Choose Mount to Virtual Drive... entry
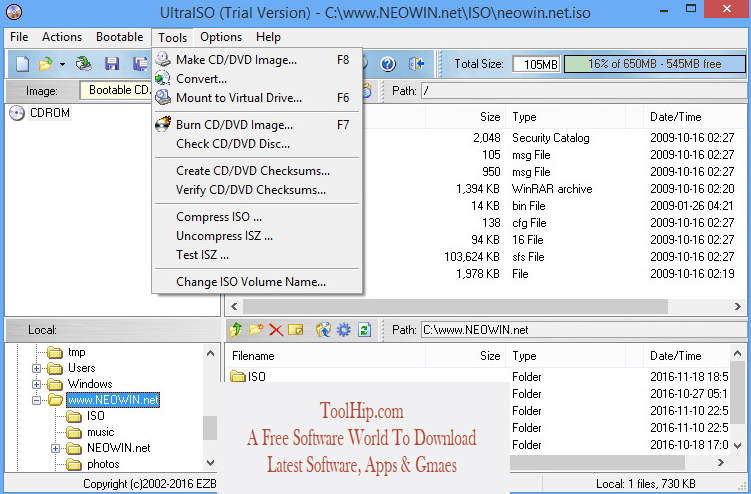This screenshot has width=751, height=494. [x=257, y=98]
